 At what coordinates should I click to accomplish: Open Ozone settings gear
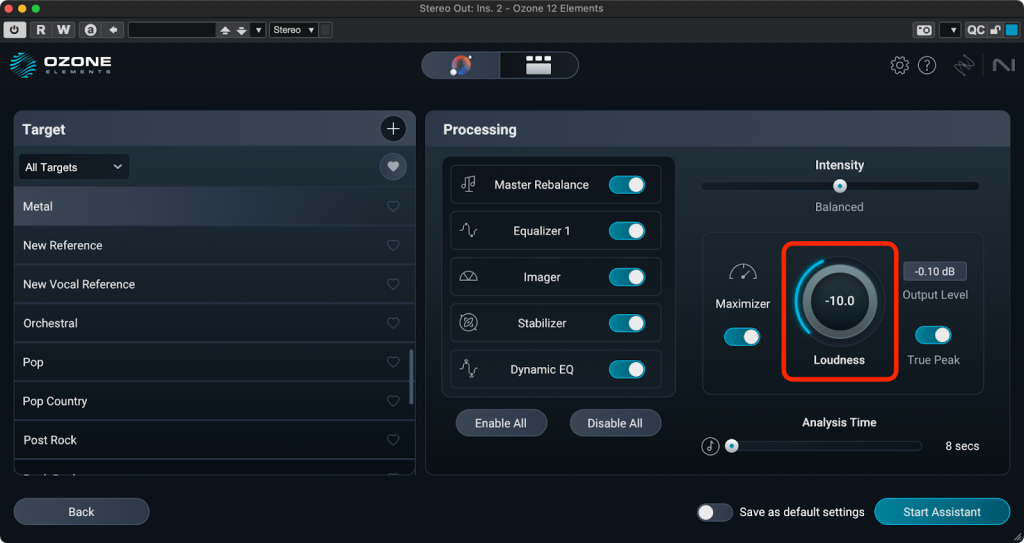point(899,66)
